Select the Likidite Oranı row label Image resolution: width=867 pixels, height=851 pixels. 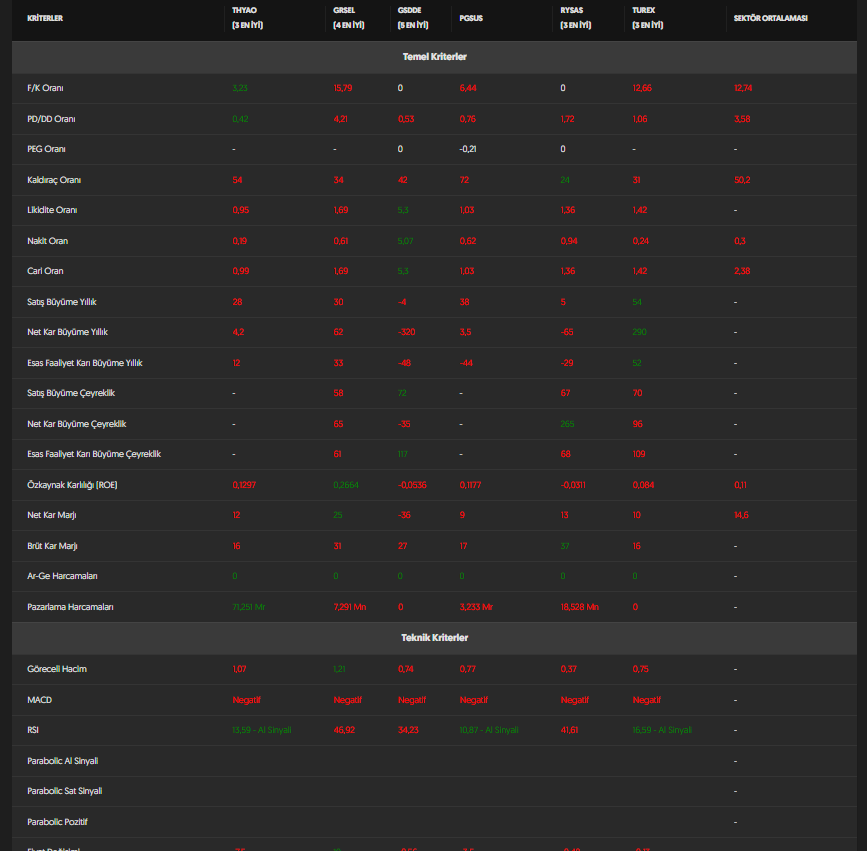52,210
